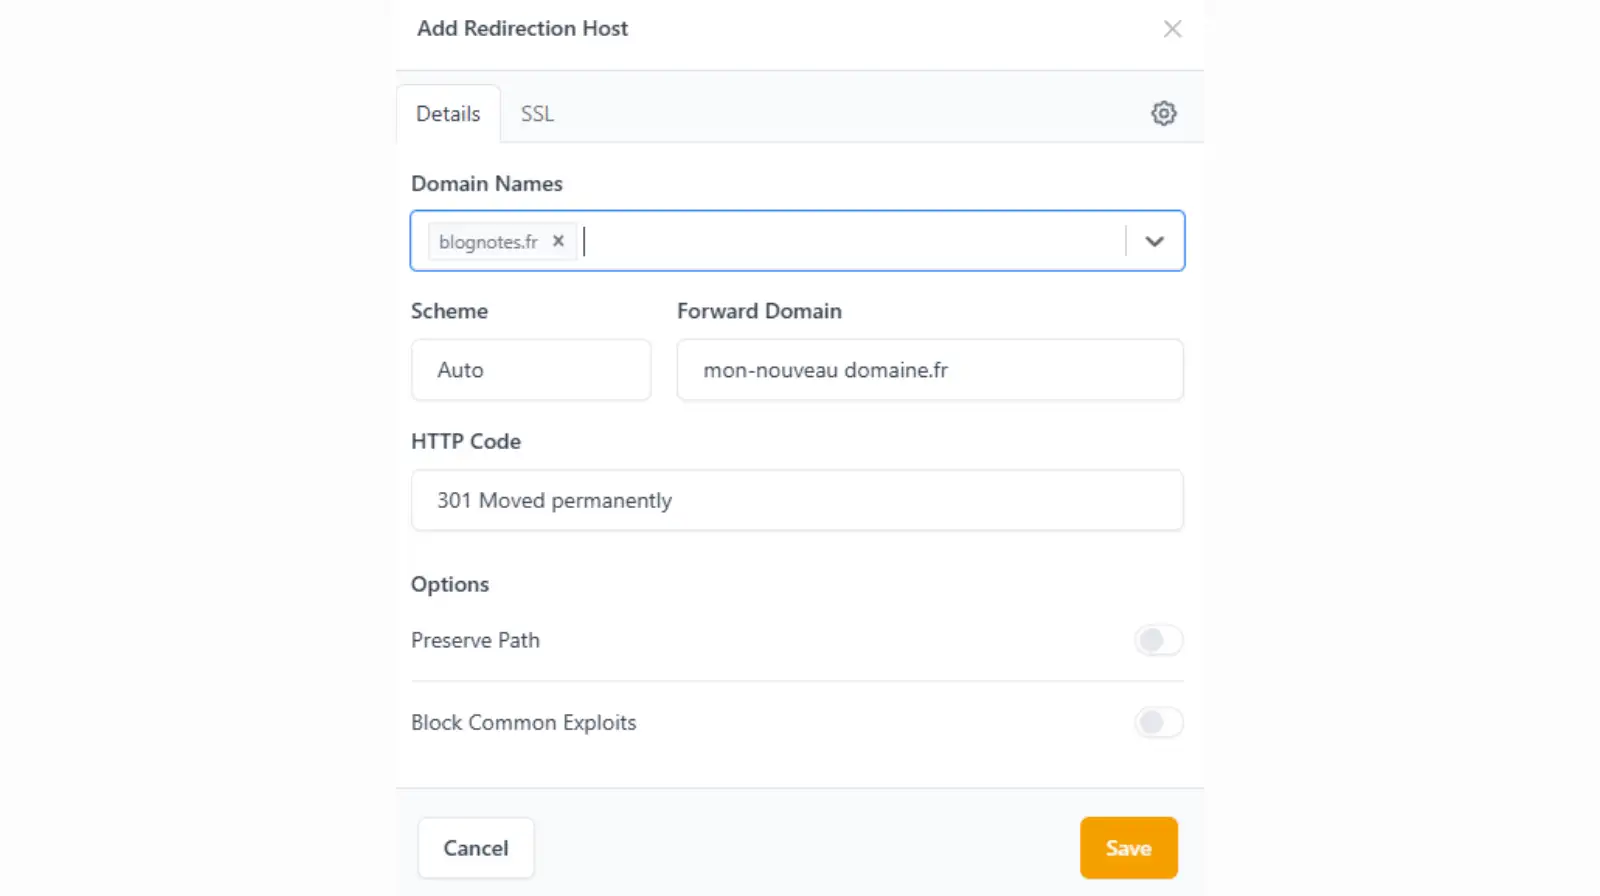Turn on Block Common Exploits switch
Image resolution: width=1600 pixels, height=896 pixels.
(1158, 722)
